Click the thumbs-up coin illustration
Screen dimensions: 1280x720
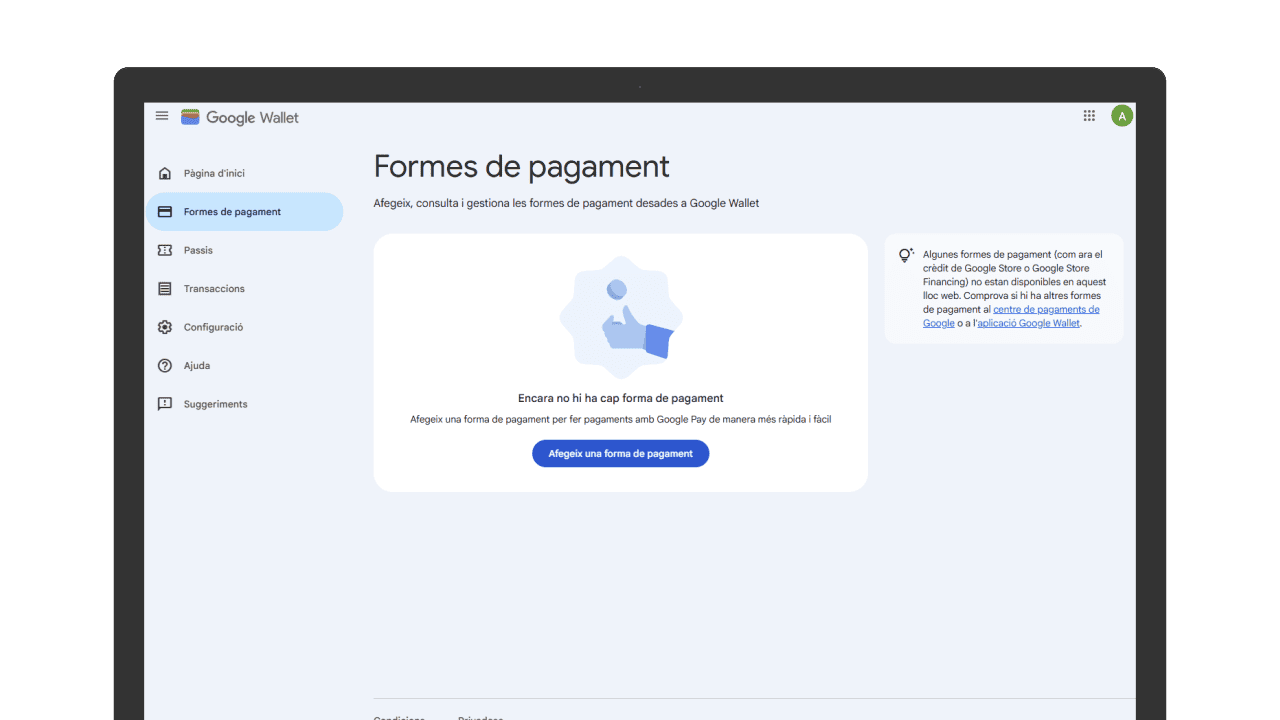tap(621, 318)
